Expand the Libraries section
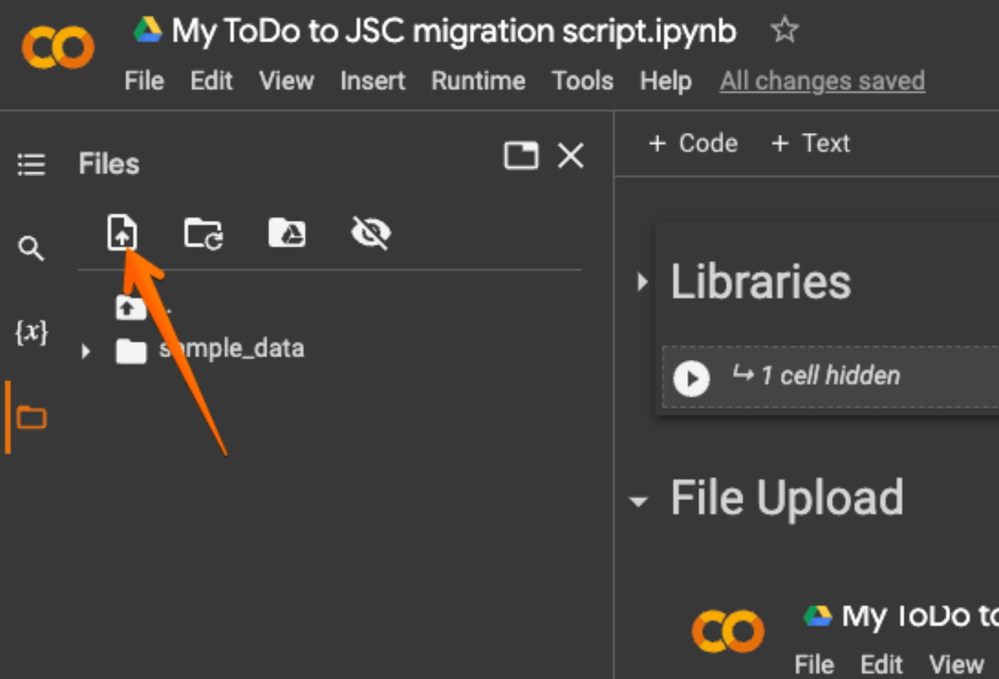Screen dimensions: 999x679 642,282
